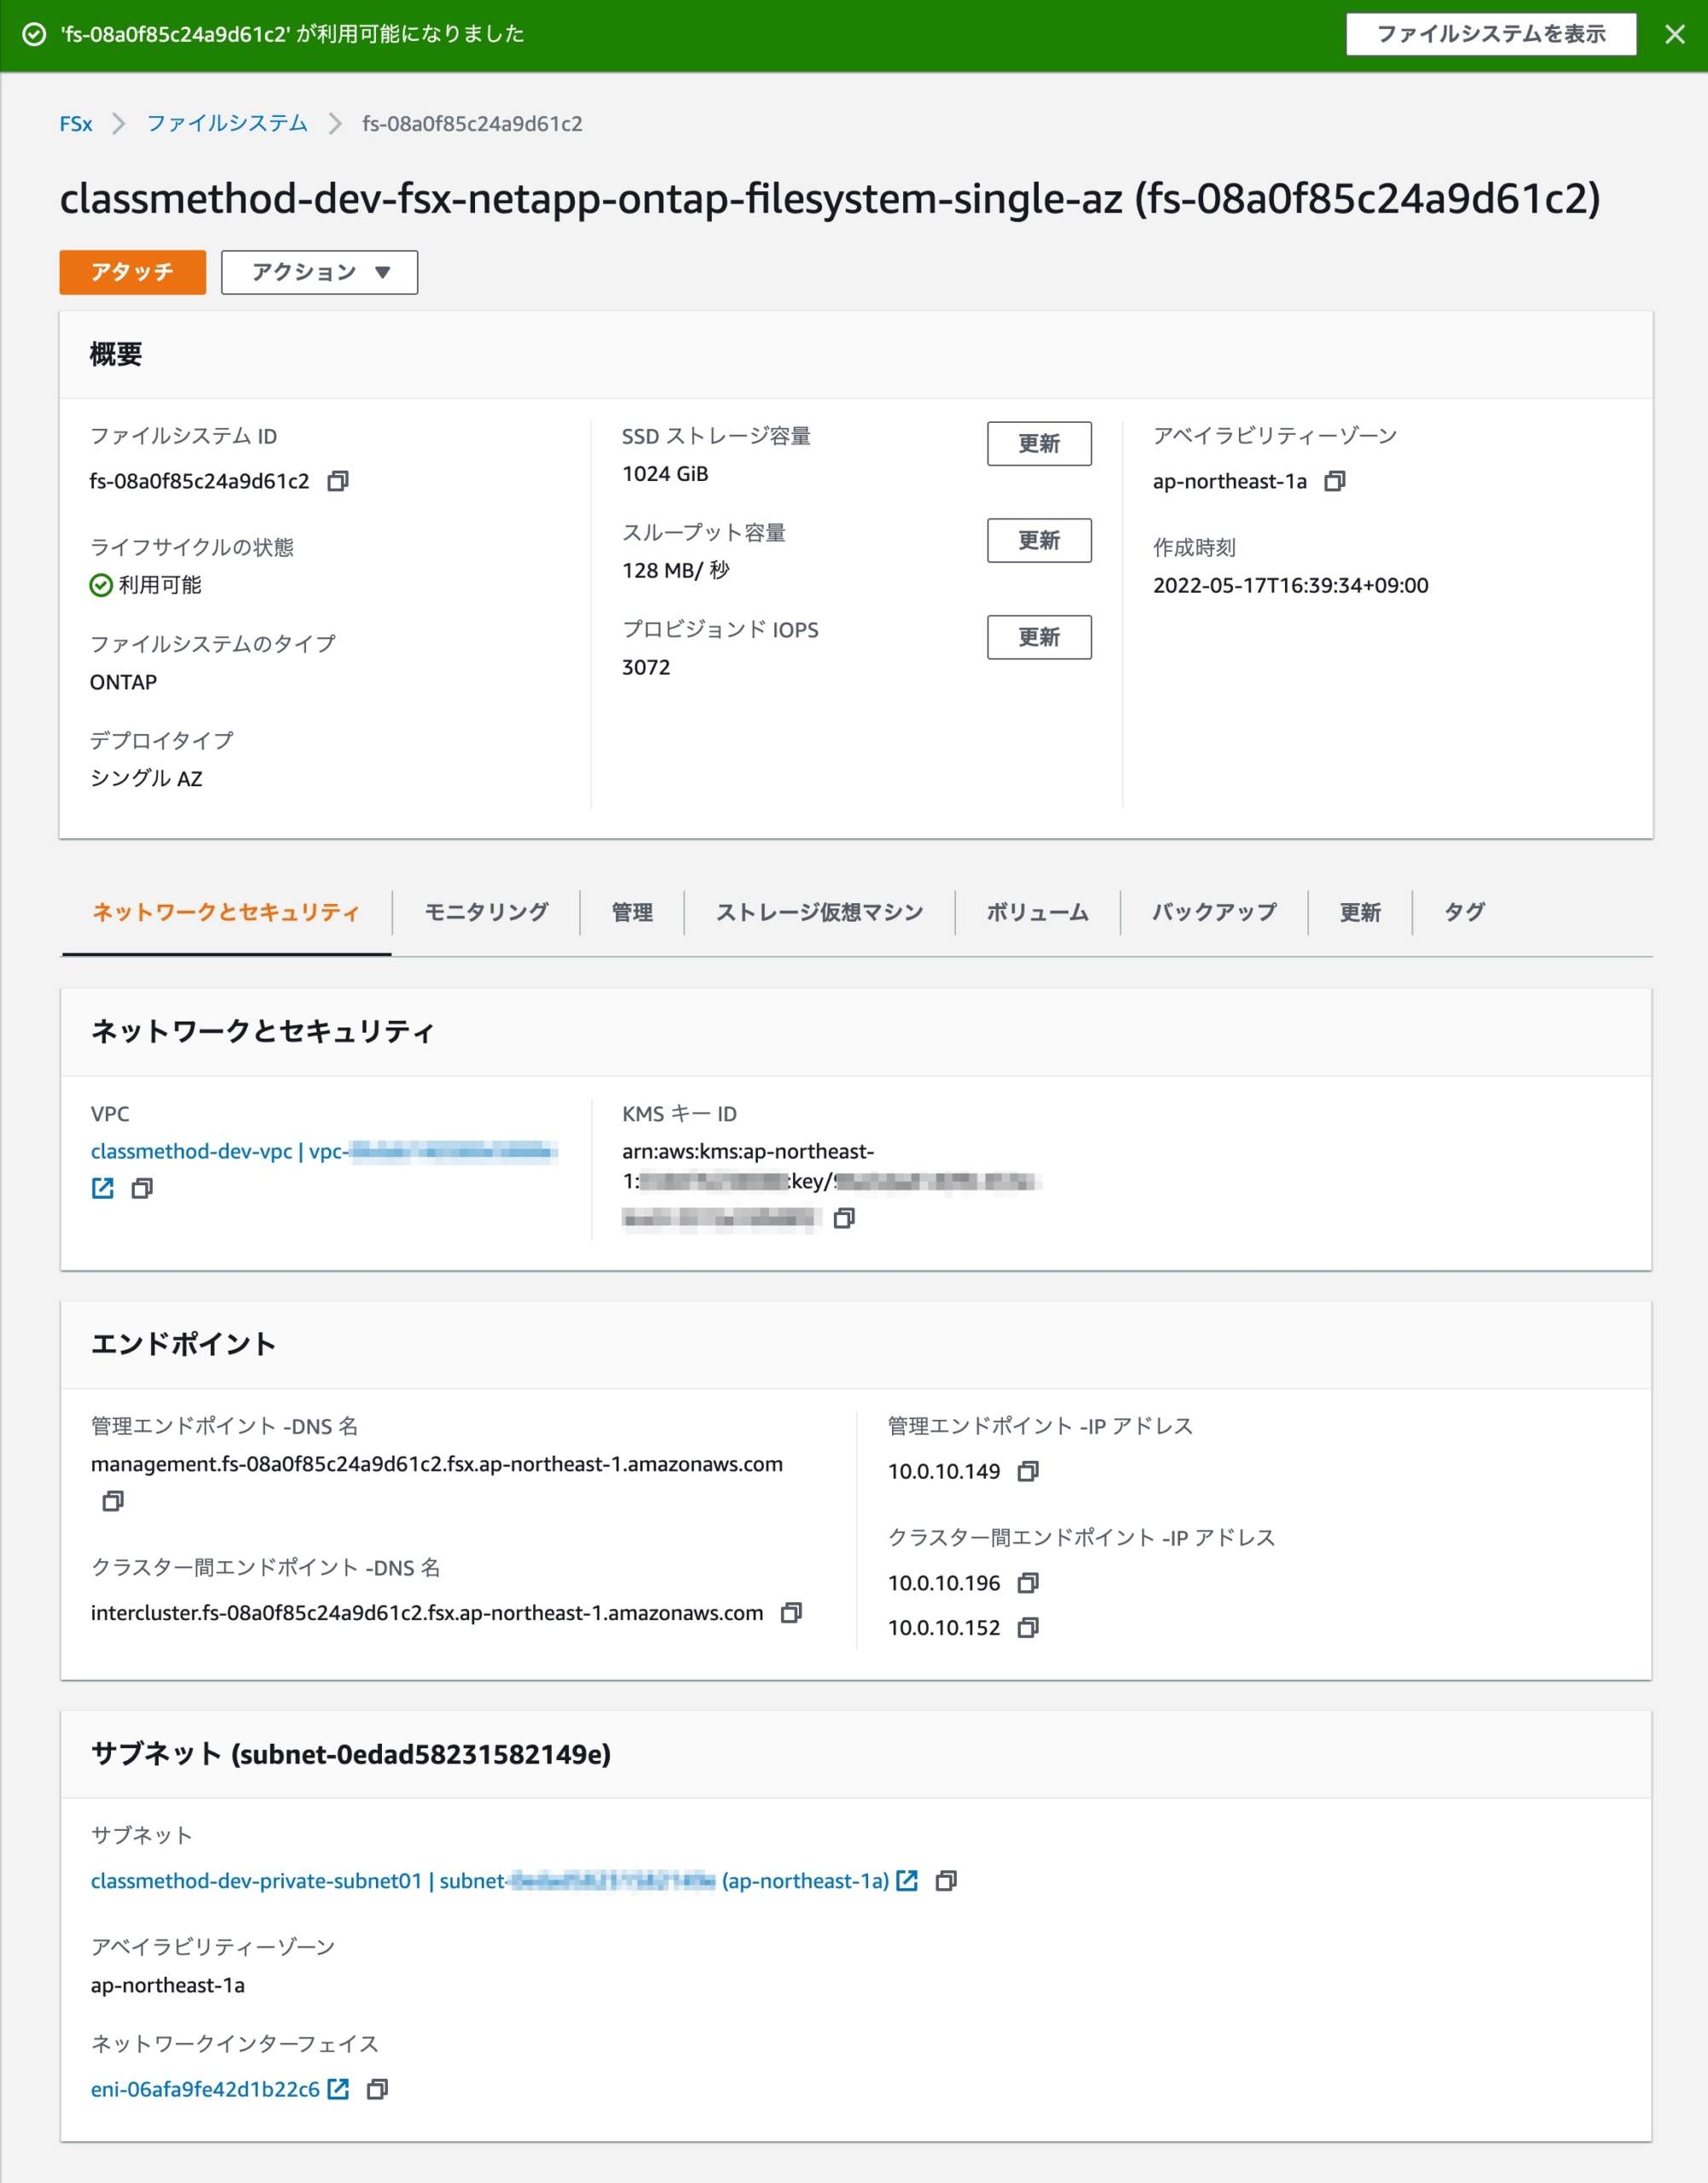The width and height of the screenshot is (1708, 2183).
Task: Click the orange アタッチ button
Action: pos(132,272)
